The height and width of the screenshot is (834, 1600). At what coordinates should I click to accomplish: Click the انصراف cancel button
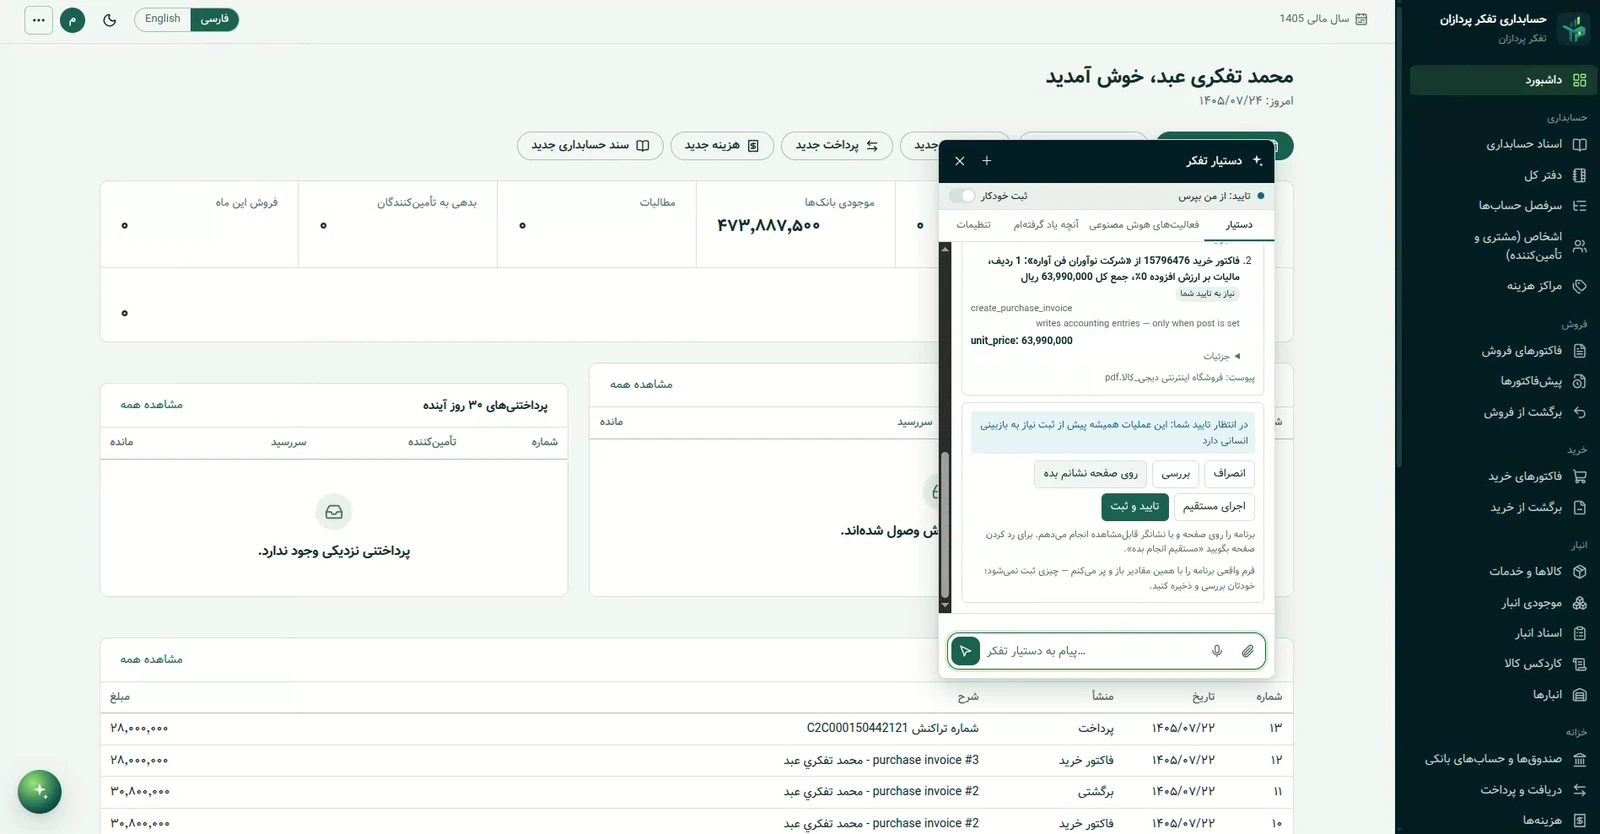point(1230,474)
